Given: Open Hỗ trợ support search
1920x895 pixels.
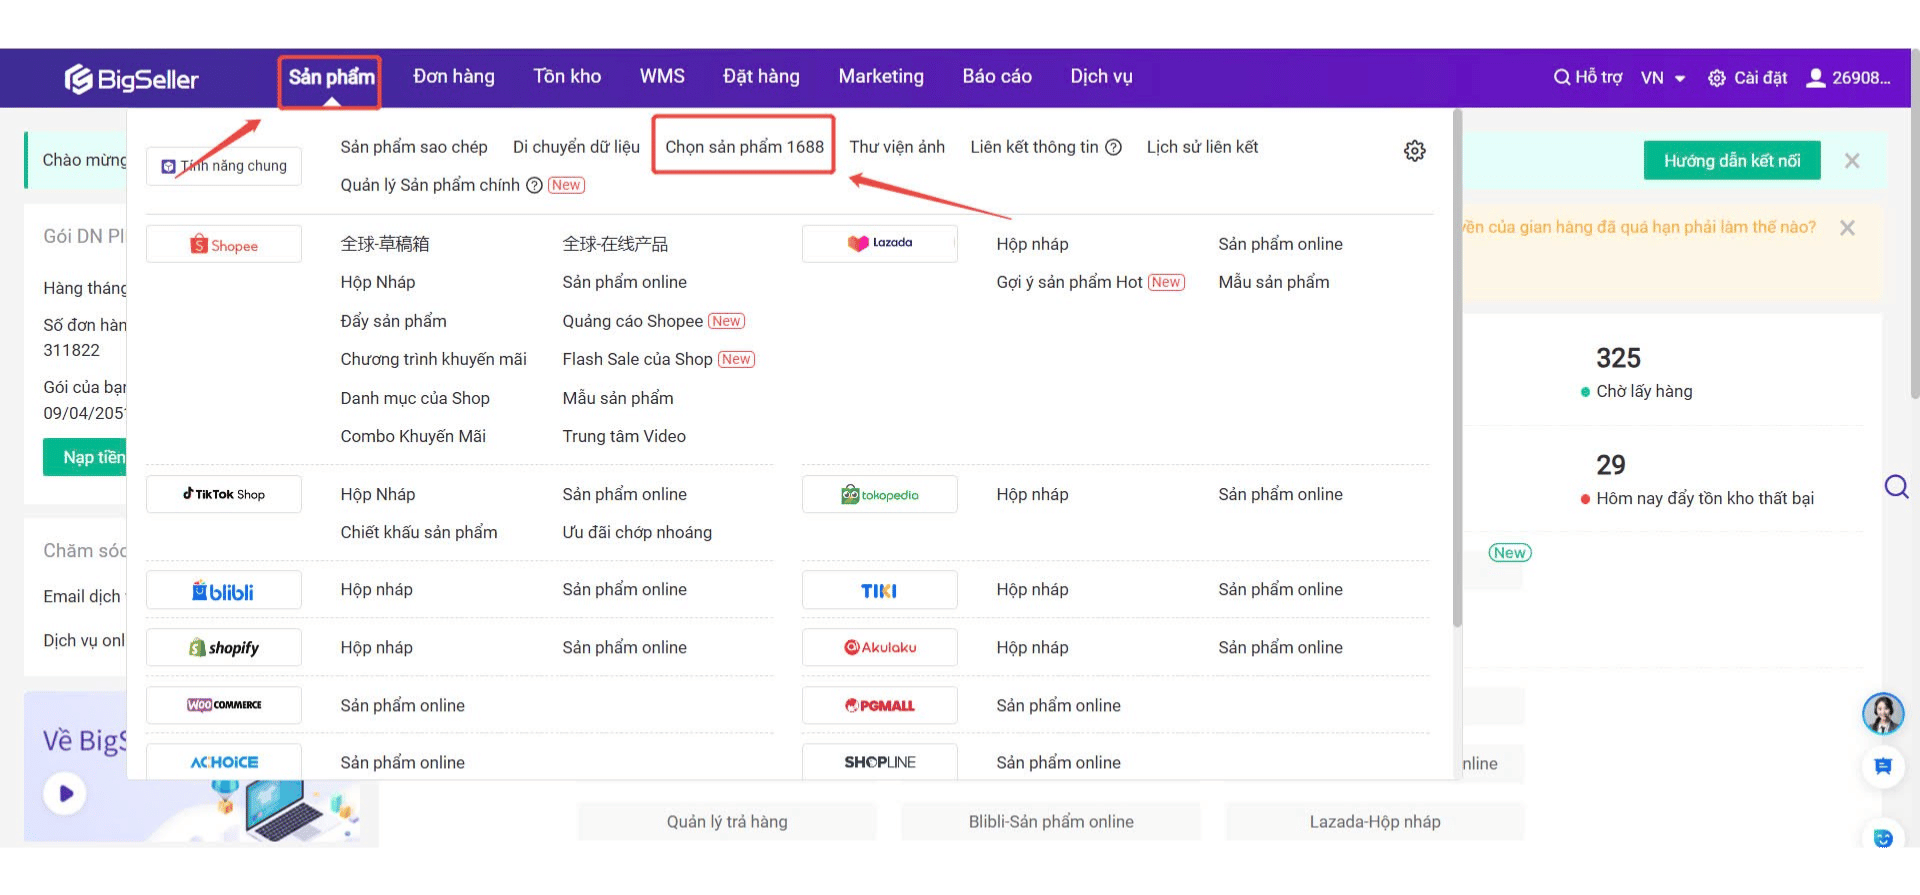Looking at the screenshot, I should tap(1587, 78).
